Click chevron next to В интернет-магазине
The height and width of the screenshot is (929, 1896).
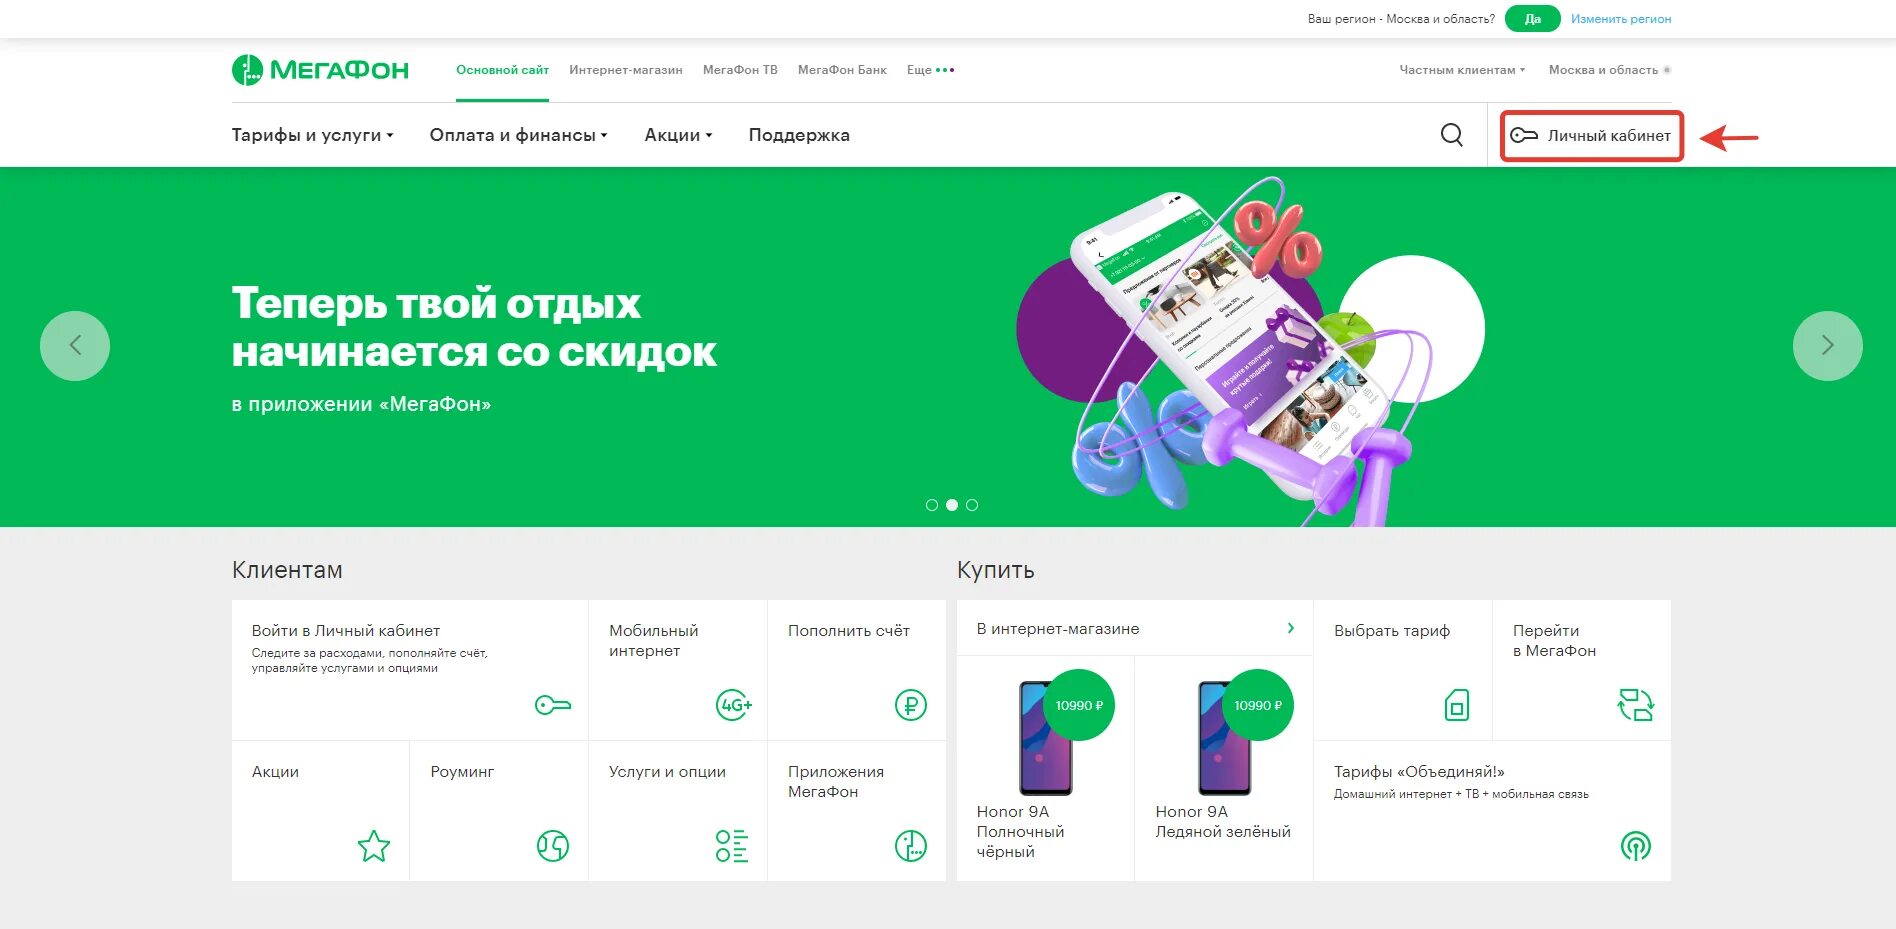(1291, 628)
